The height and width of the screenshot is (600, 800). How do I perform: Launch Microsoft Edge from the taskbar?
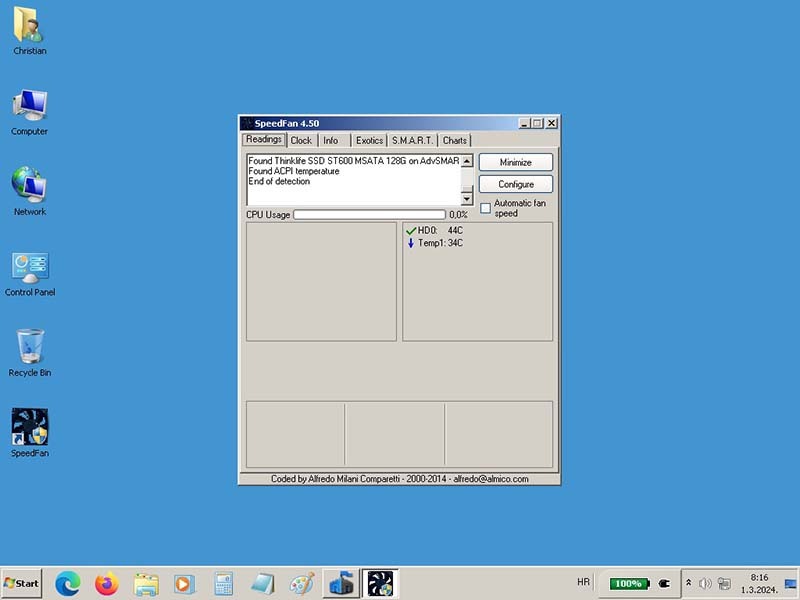pyautogui.click(x=68, y=583)
